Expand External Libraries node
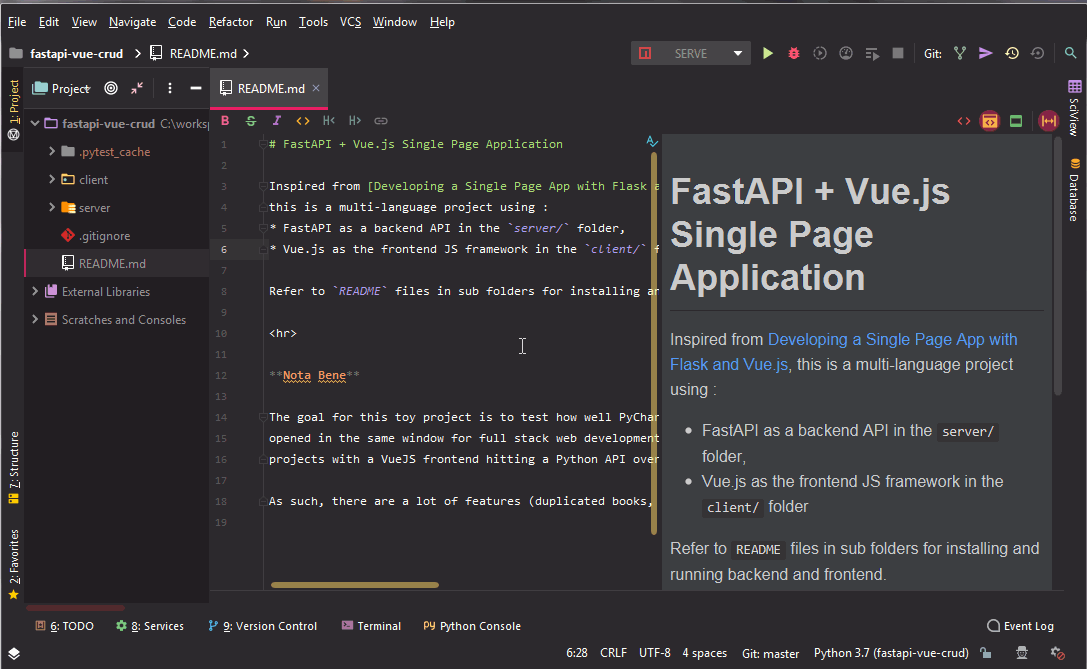 coord(35,291)
